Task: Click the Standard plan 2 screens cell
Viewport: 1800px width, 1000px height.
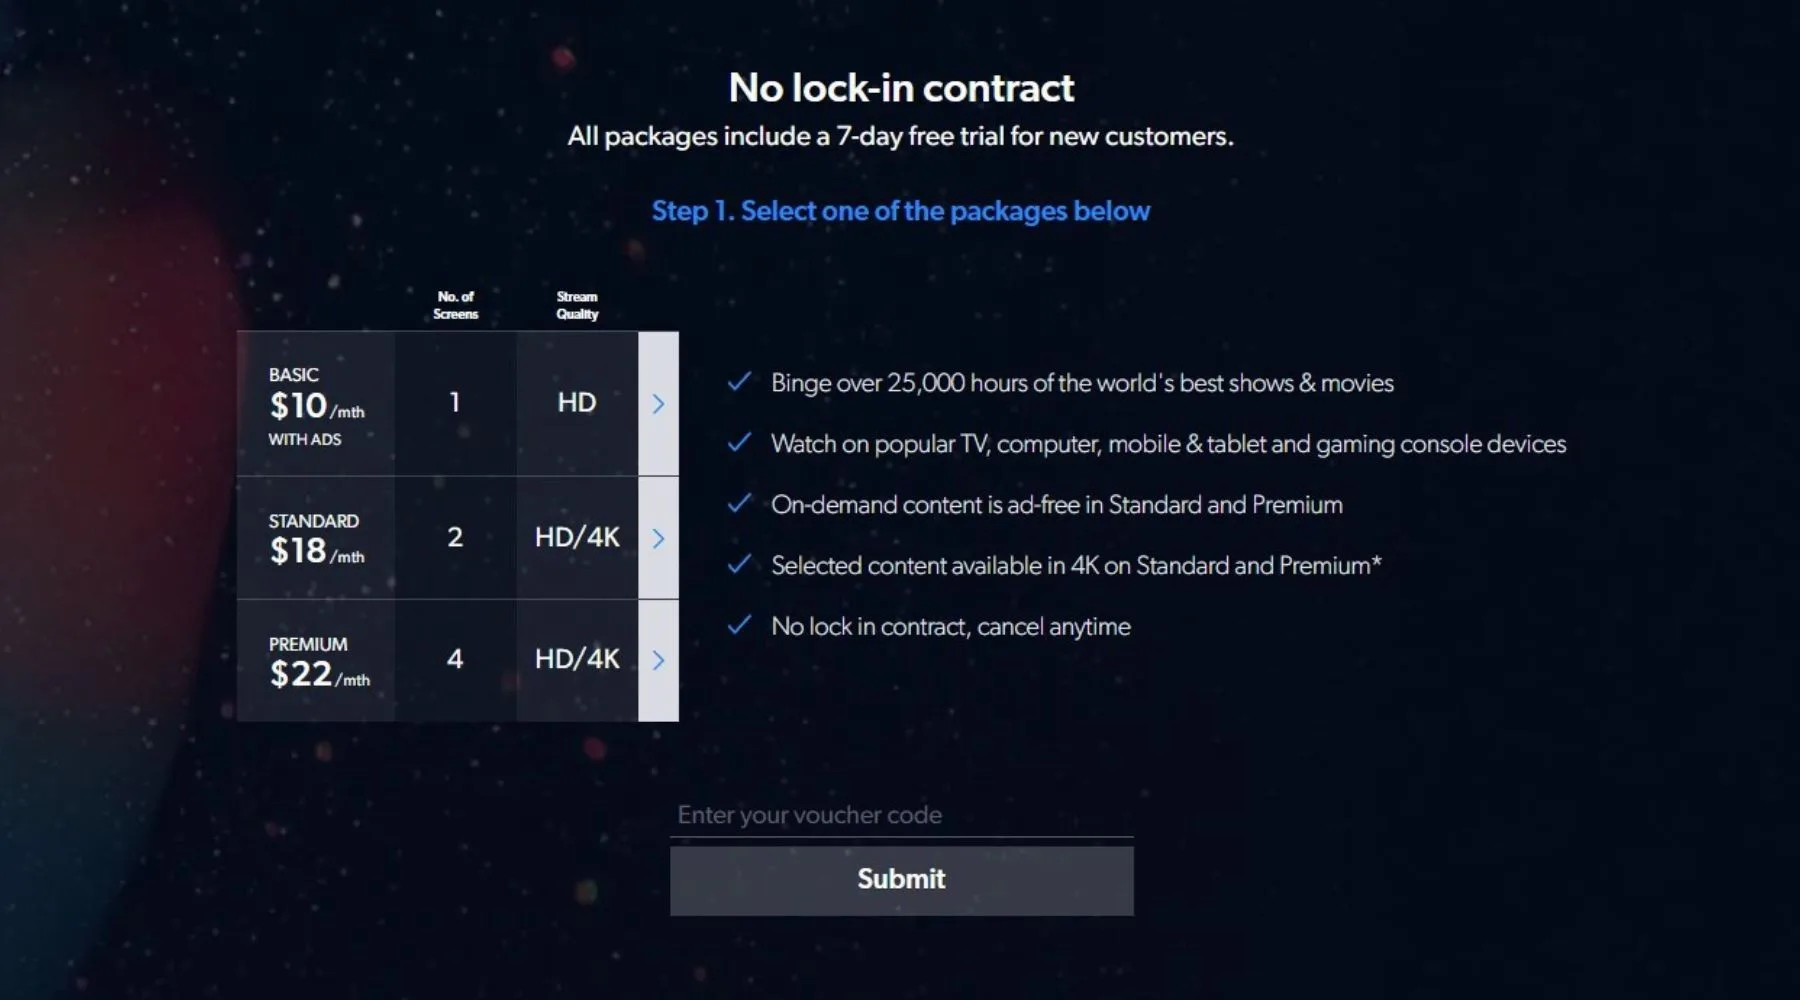Action: [x=455, y=538]
